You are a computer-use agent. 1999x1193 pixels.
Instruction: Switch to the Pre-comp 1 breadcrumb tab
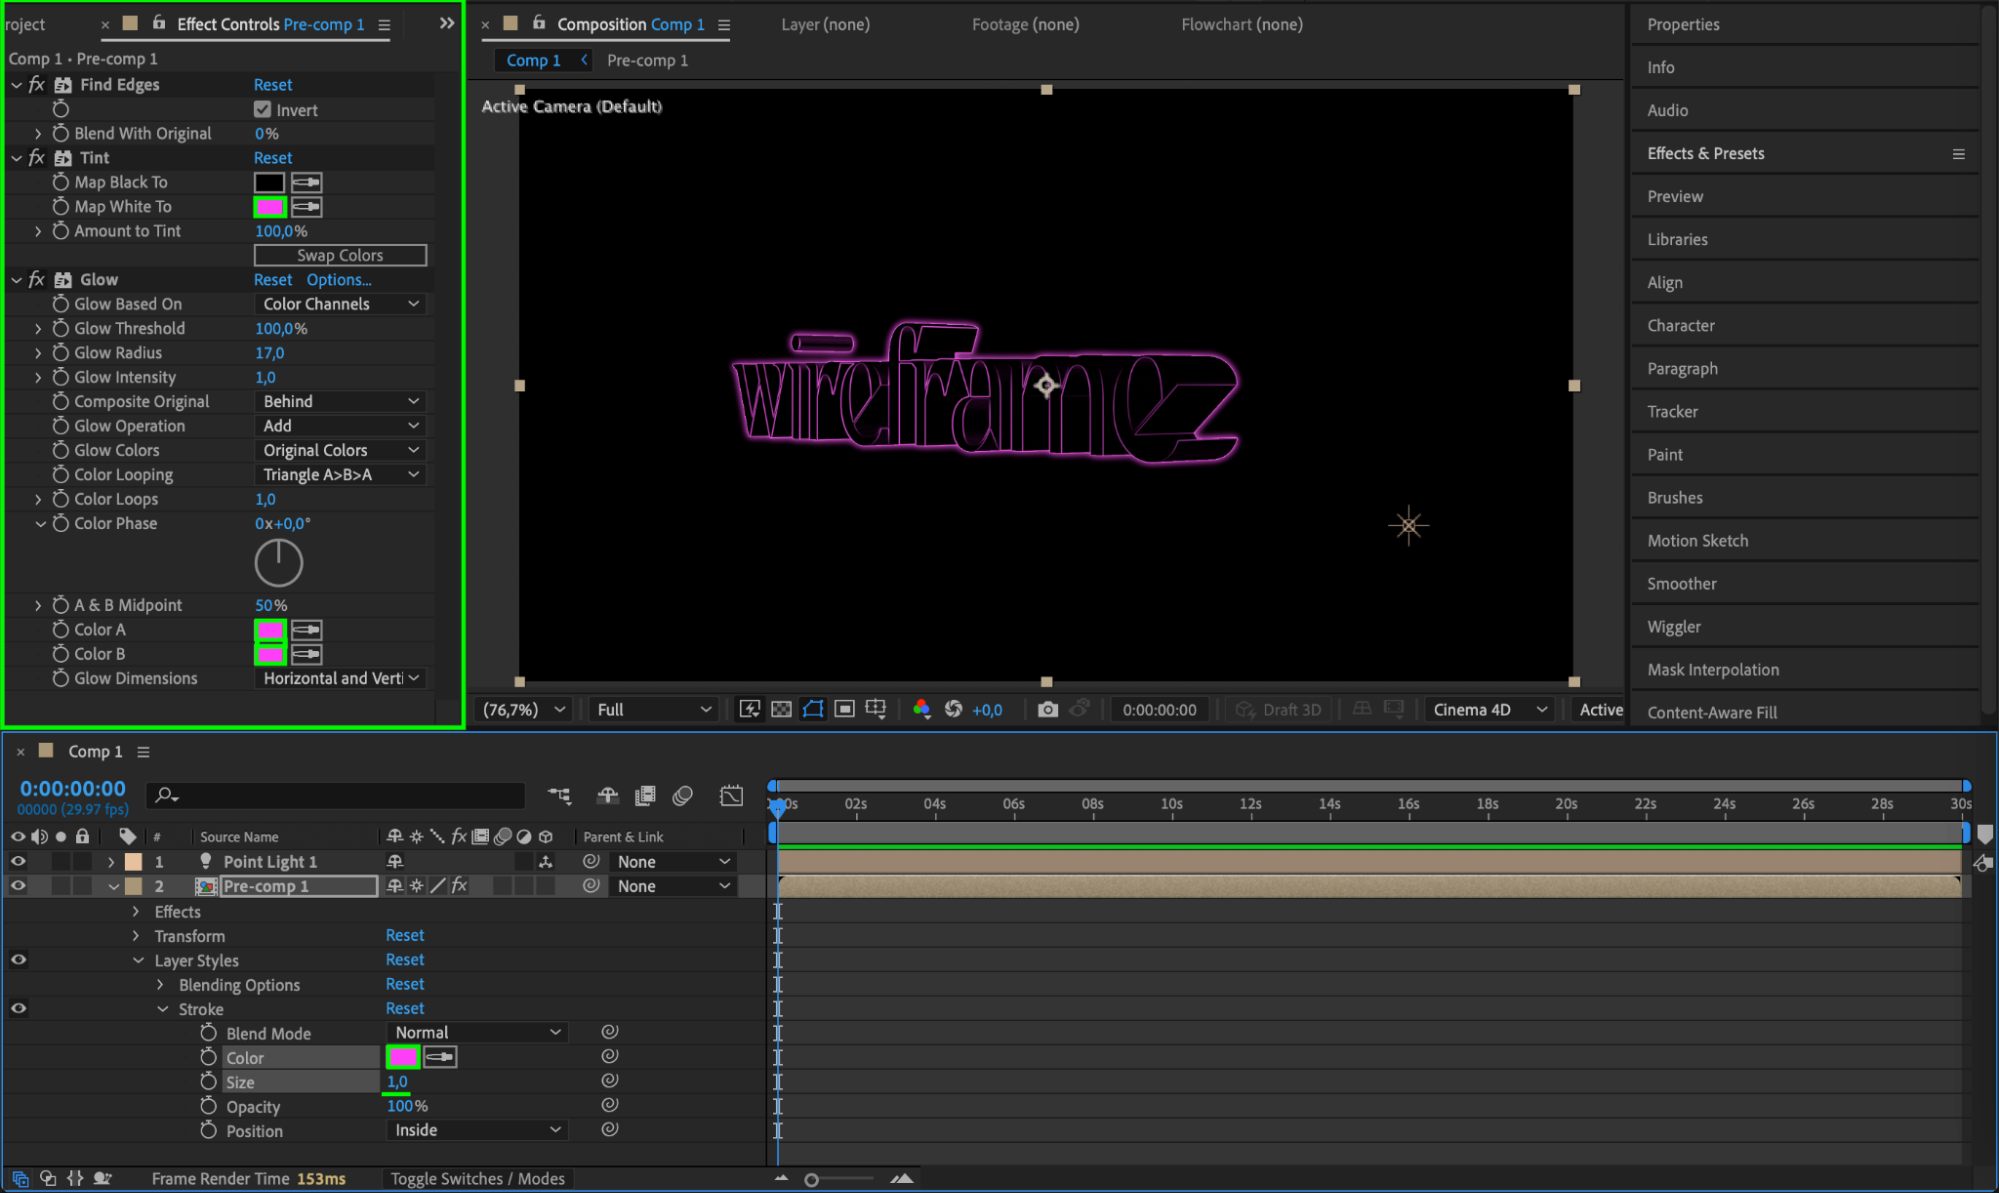[x=647, y=60]
